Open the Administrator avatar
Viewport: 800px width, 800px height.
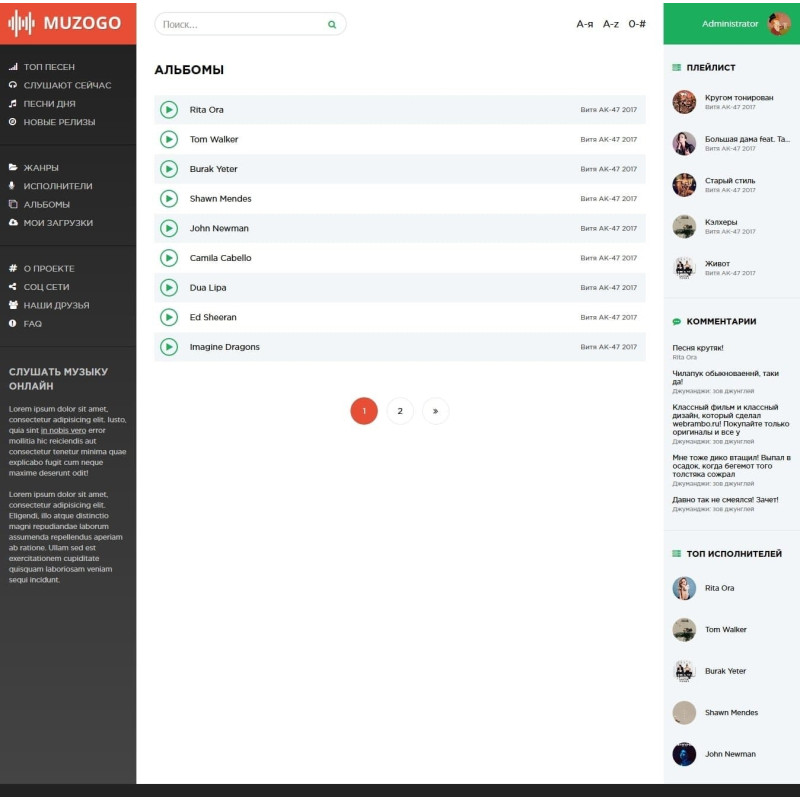pos(778,24)
